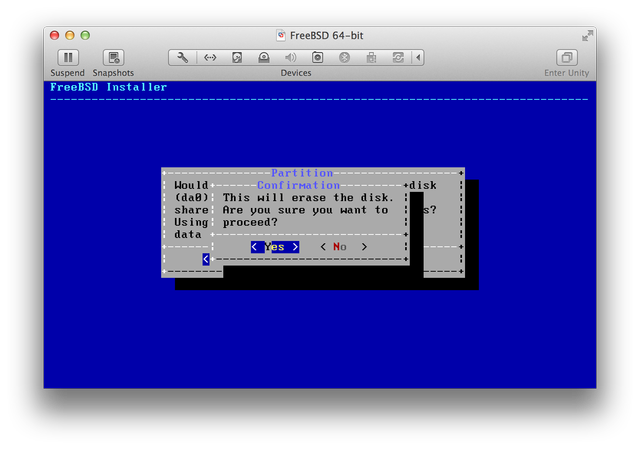Toggle full screen arrows in title bar
Screen dimensions: 640x449
pyautogui.click(x=587, y=36)
